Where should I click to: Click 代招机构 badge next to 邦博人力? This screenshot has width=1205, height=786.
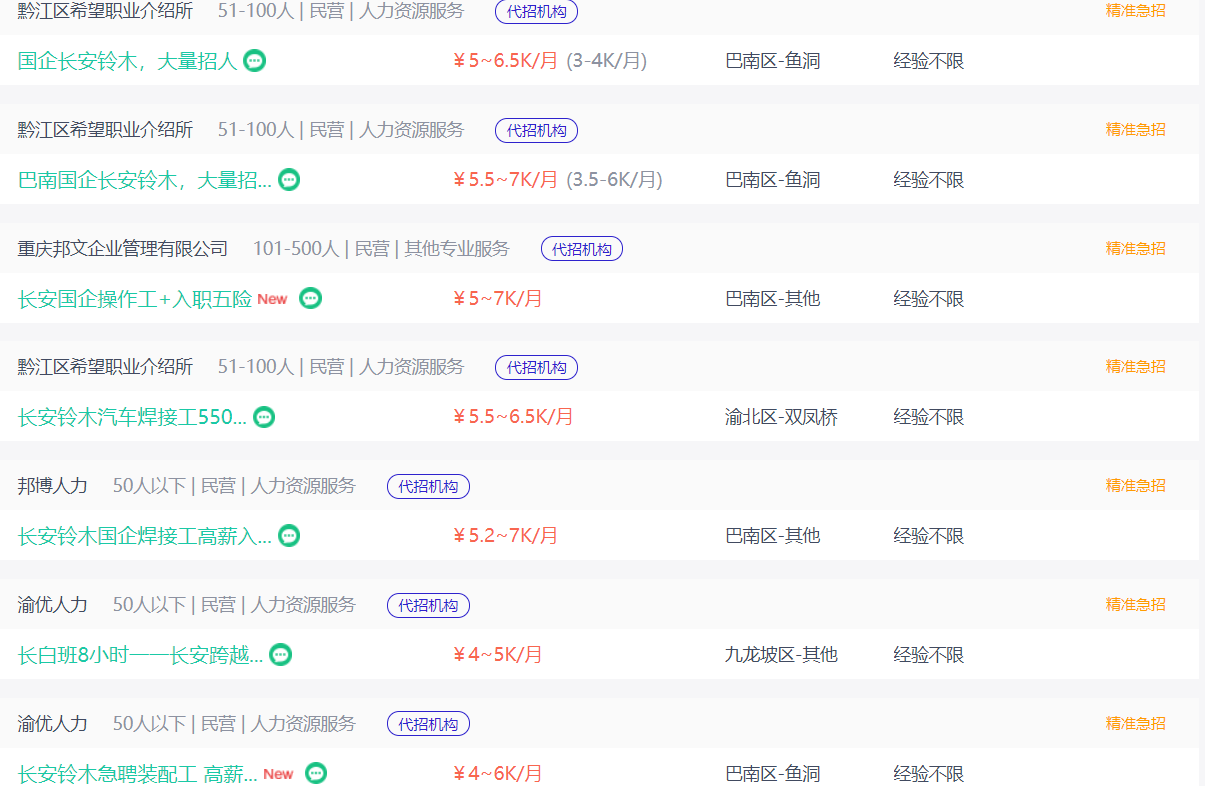428,487
